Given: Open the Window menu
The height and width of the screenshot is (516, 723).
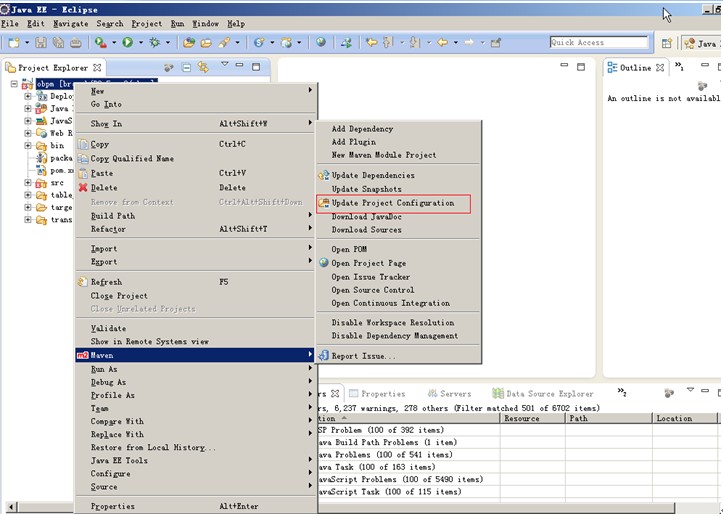Looking at the screenshot, I should click(x=205, y=24).
